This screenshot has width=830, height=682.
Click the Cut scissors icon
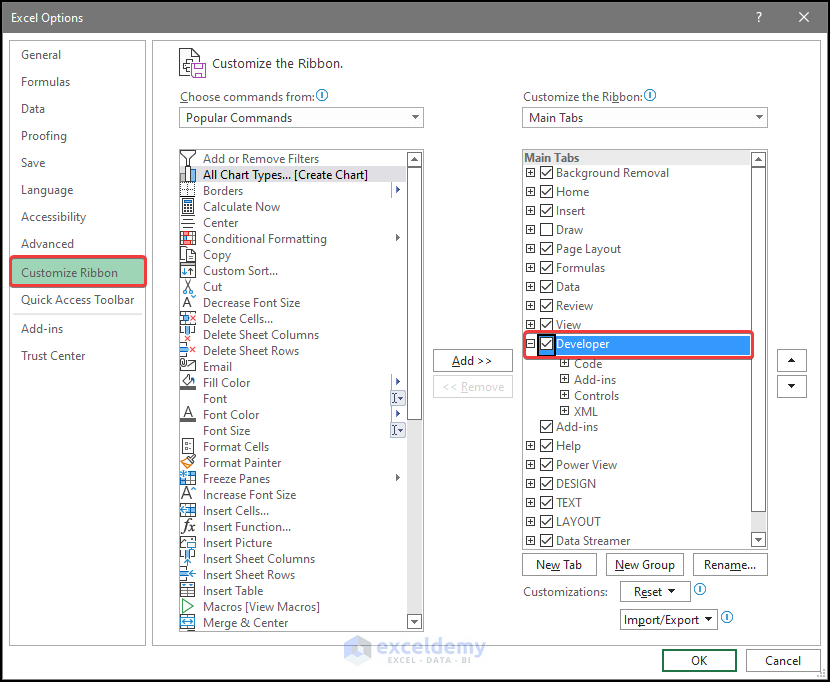coord(188,286)
